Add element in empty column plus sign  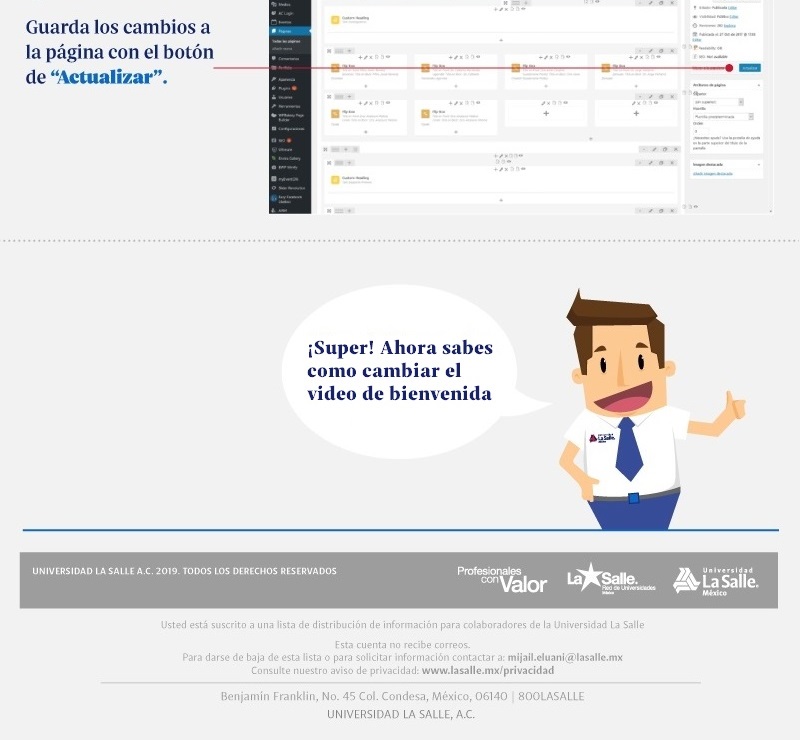tap(546, 113)
